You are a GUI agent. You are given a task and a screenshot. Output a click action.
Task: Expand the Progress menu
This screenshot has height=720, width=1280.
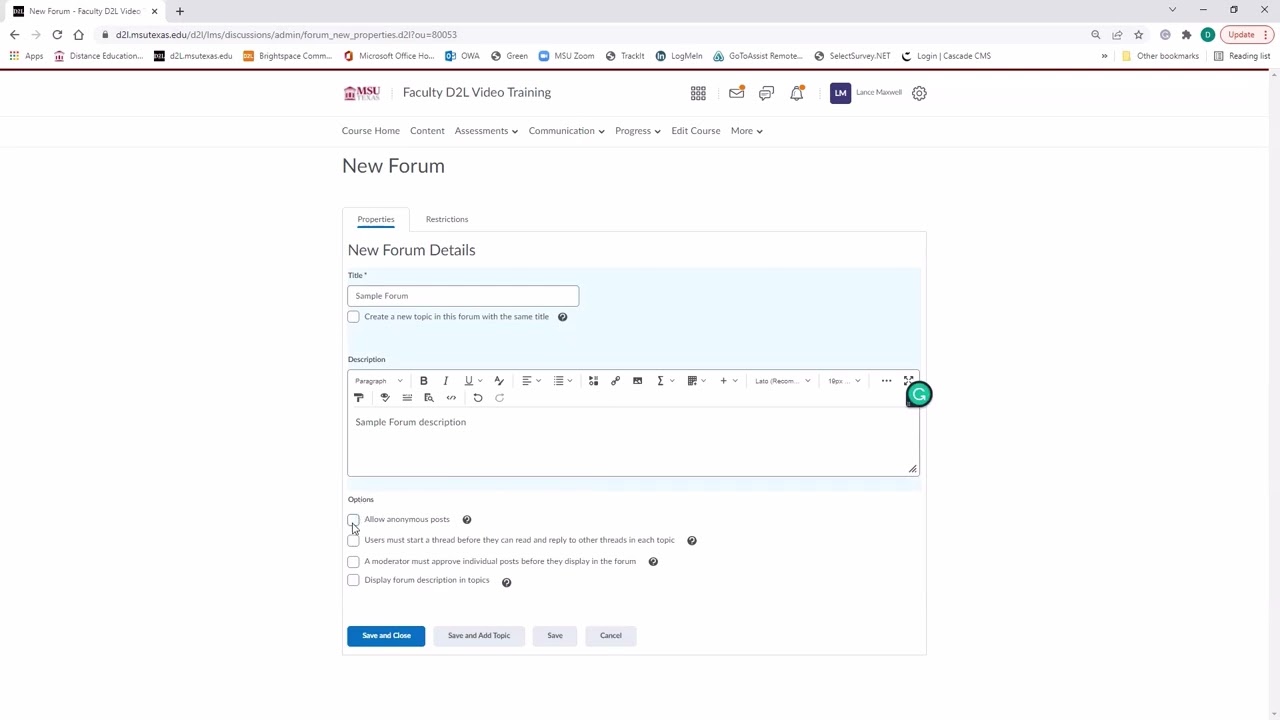point(638,131)
